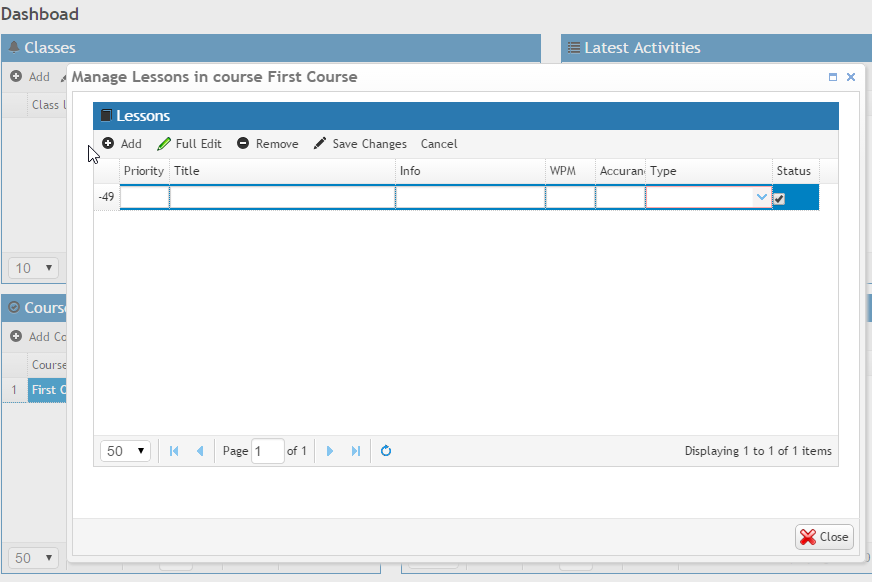Viewport: 872px width, 582px height.
Task: Click the Save Changes text label in the Lessons toolbar
Action: pyautogui.click(x=370, y=144)
